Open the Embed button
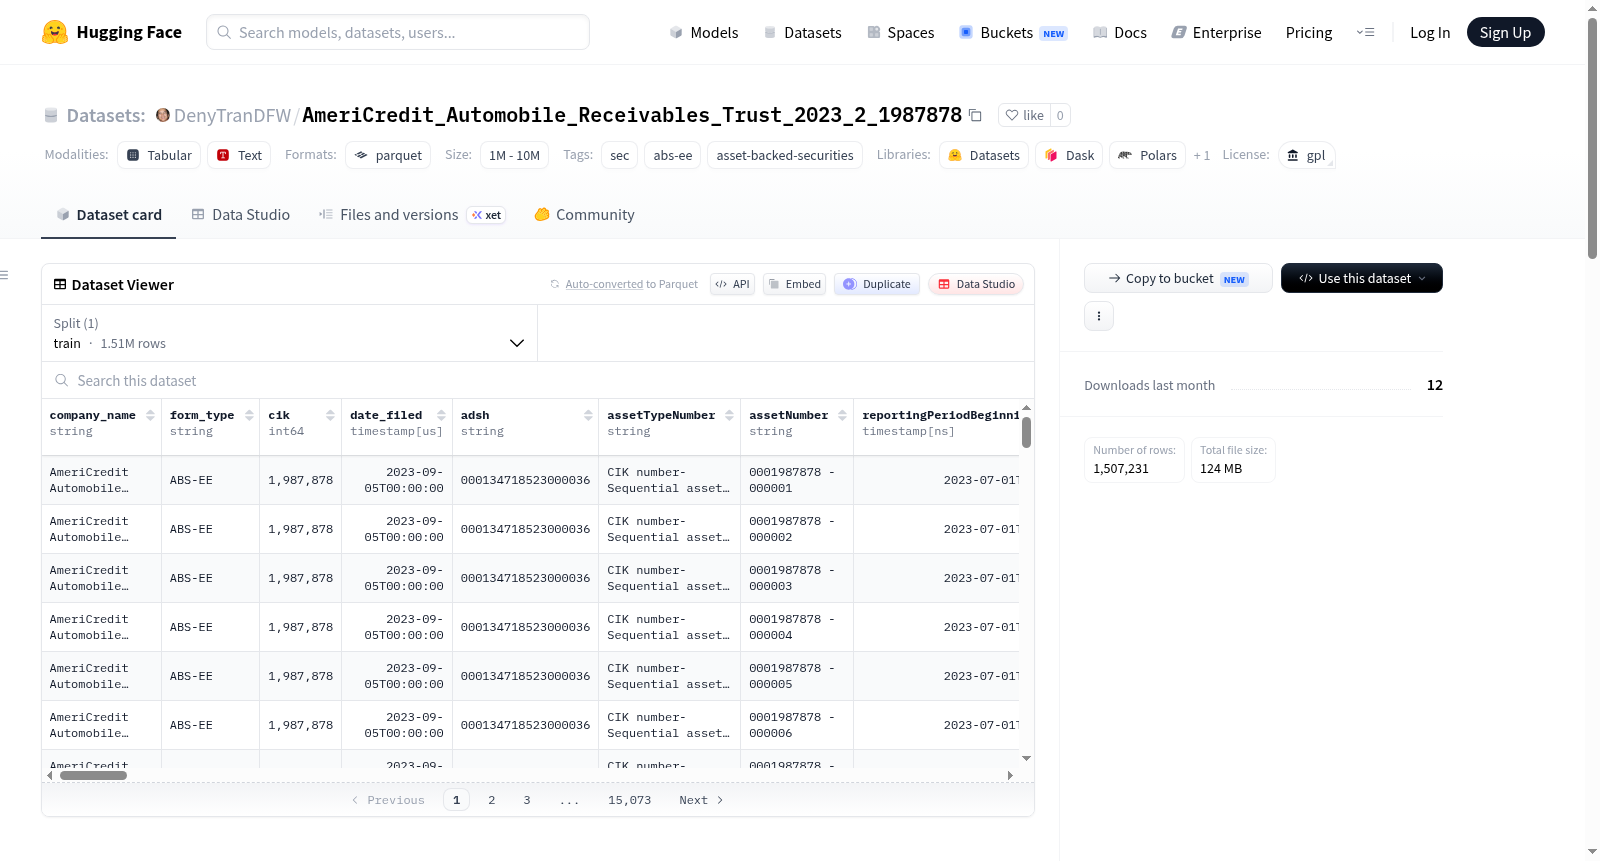1600x861 pixels. (x=794, y=284)
